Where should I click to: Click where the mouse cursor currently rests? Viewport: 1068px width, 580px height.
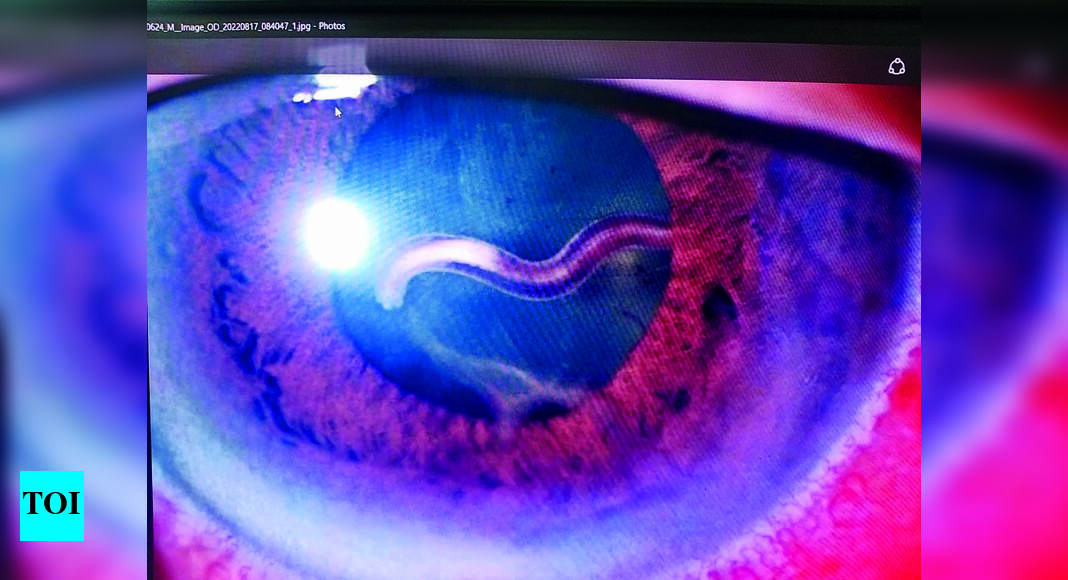337,112
